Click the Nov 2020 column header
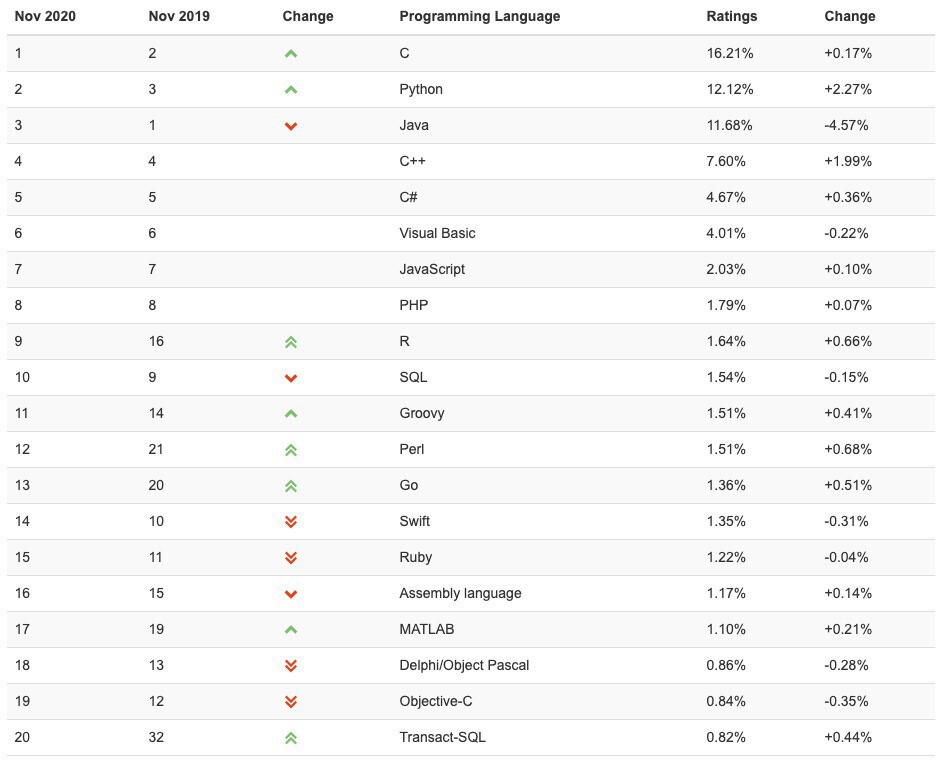Screen dimensions: 943x766 pyautogui.click(x=45, y=16)
